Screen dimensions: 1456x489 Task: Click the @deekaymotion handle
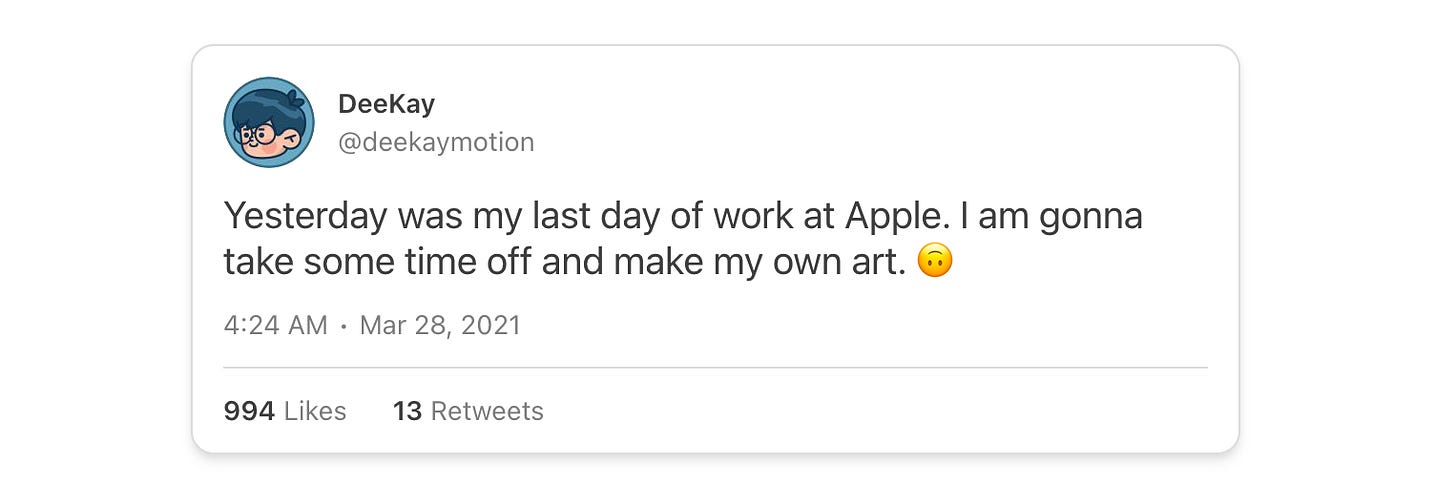pyautogui.click(x=436, y=142)
